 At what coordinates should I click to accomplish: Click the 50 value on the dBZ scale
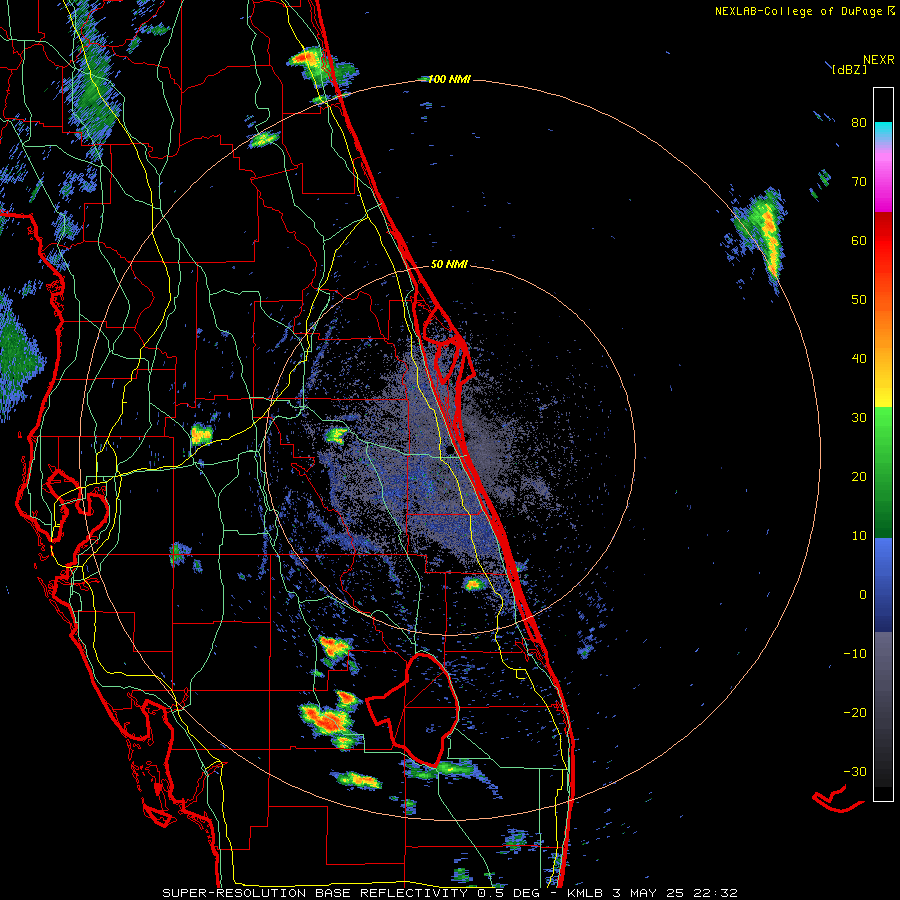point(859,300)
